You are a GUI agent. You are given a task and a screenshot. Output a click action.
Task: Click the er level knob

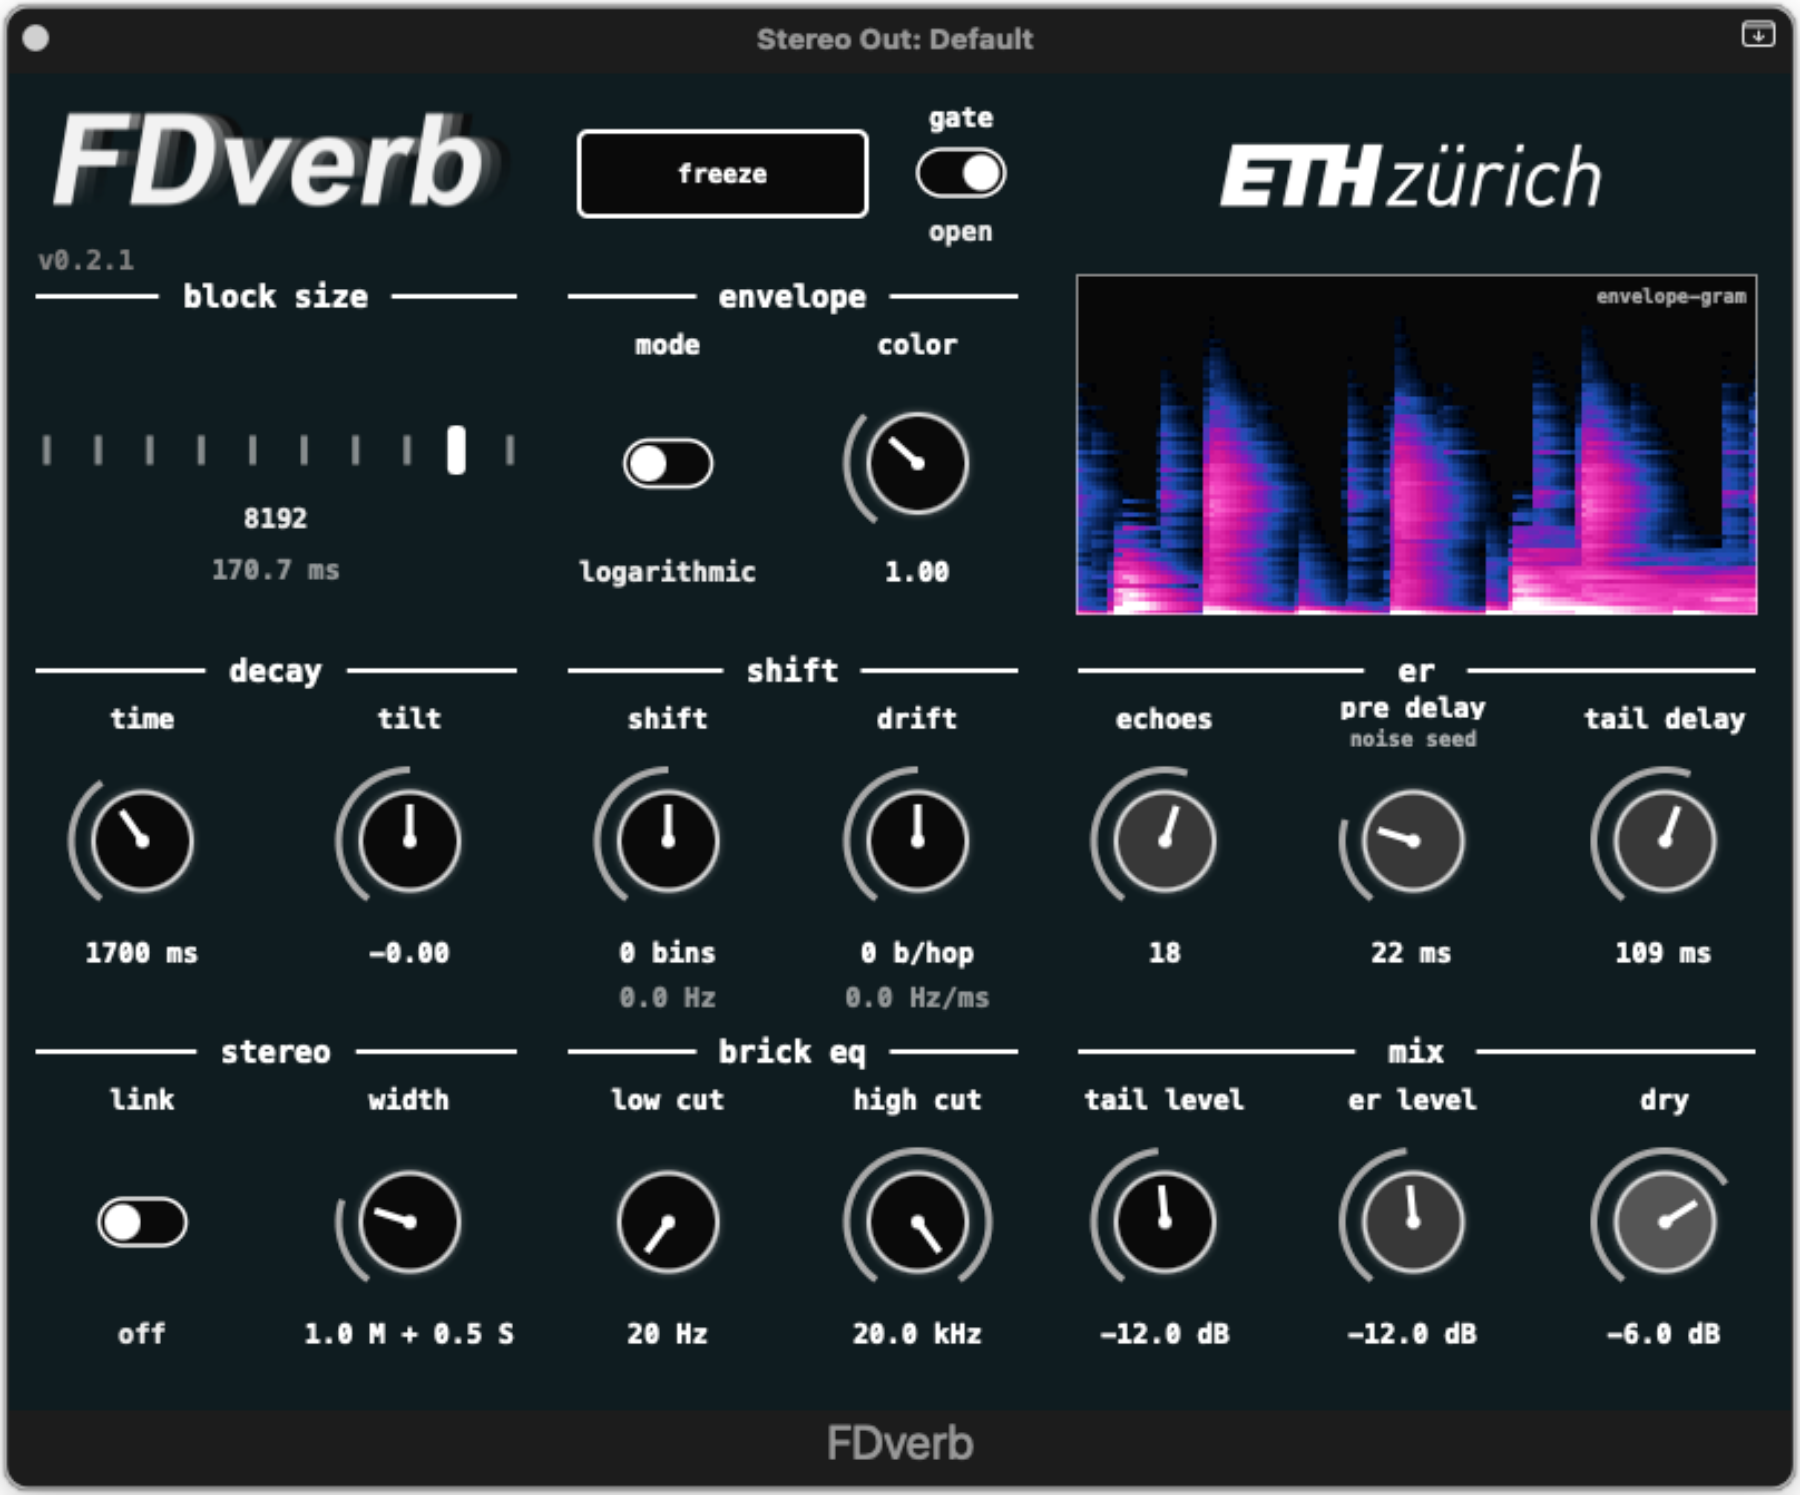pyautogui.click(x=1412, y=1221)
